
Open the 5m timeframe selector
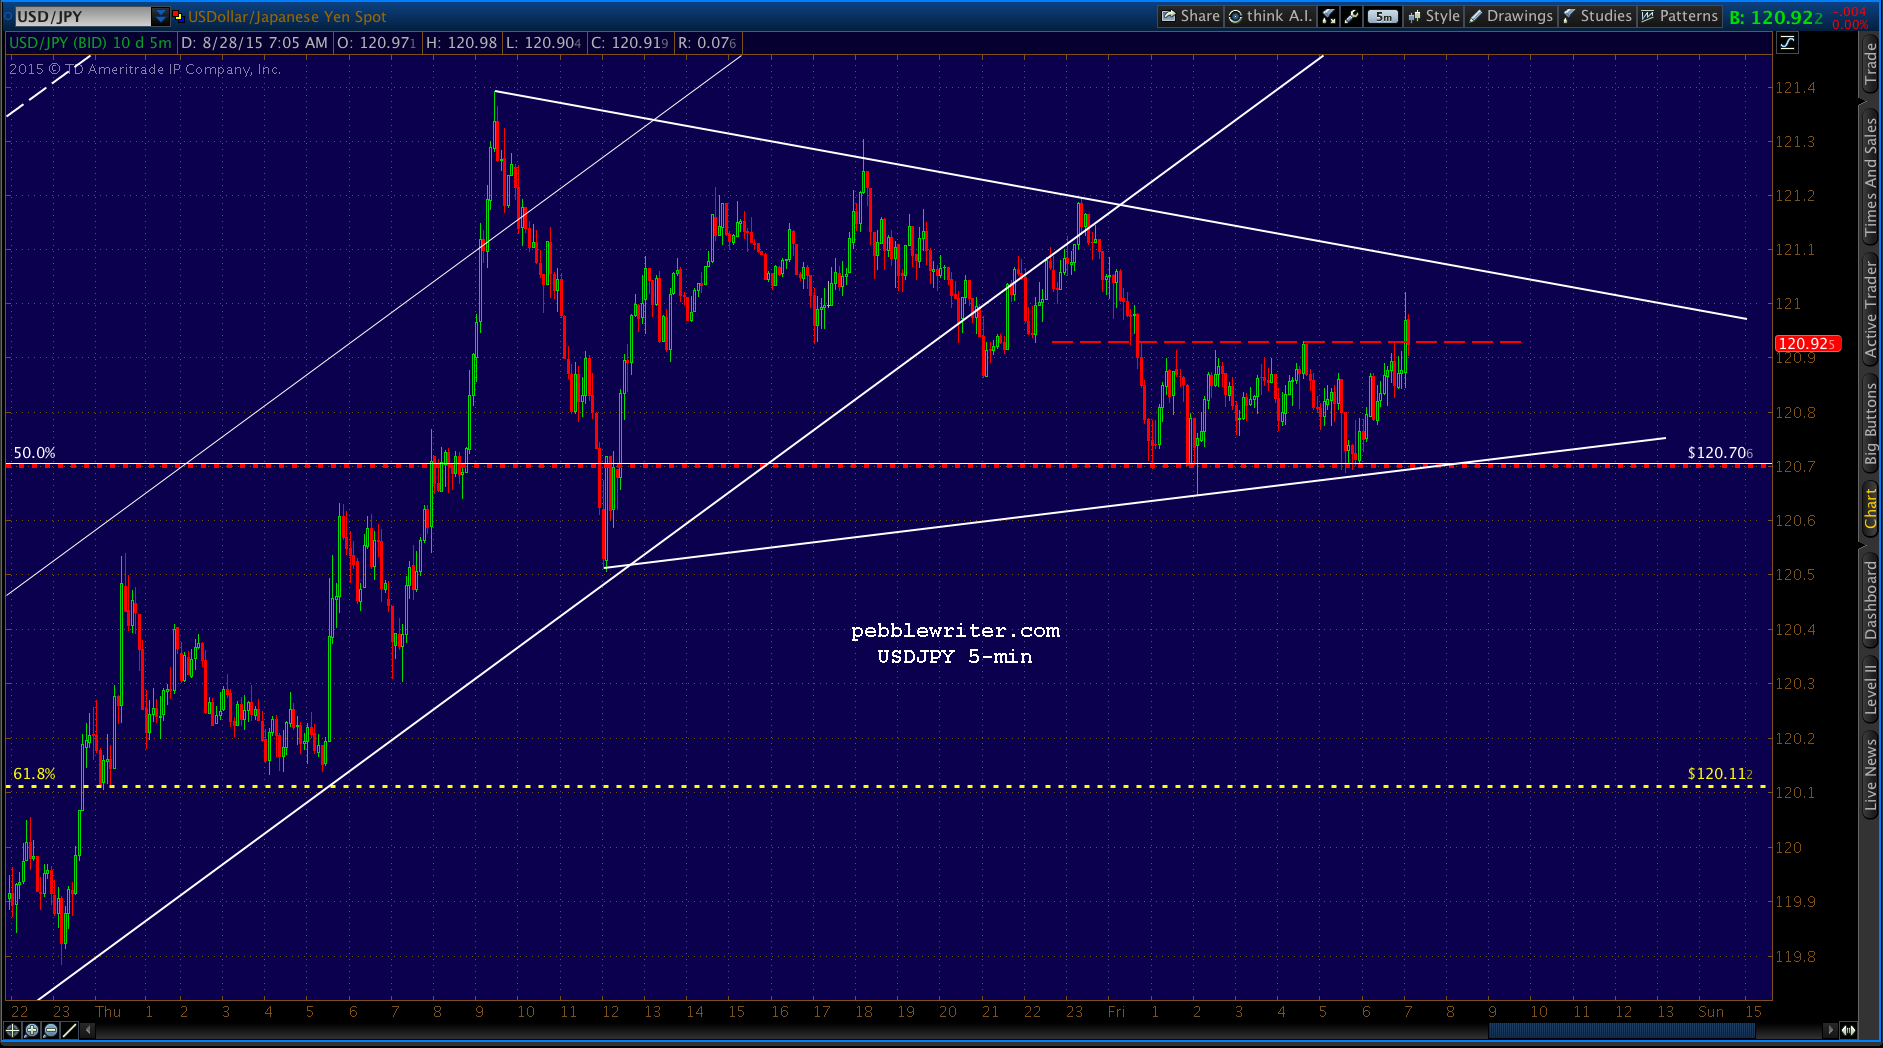click(x=1383, y=16)
